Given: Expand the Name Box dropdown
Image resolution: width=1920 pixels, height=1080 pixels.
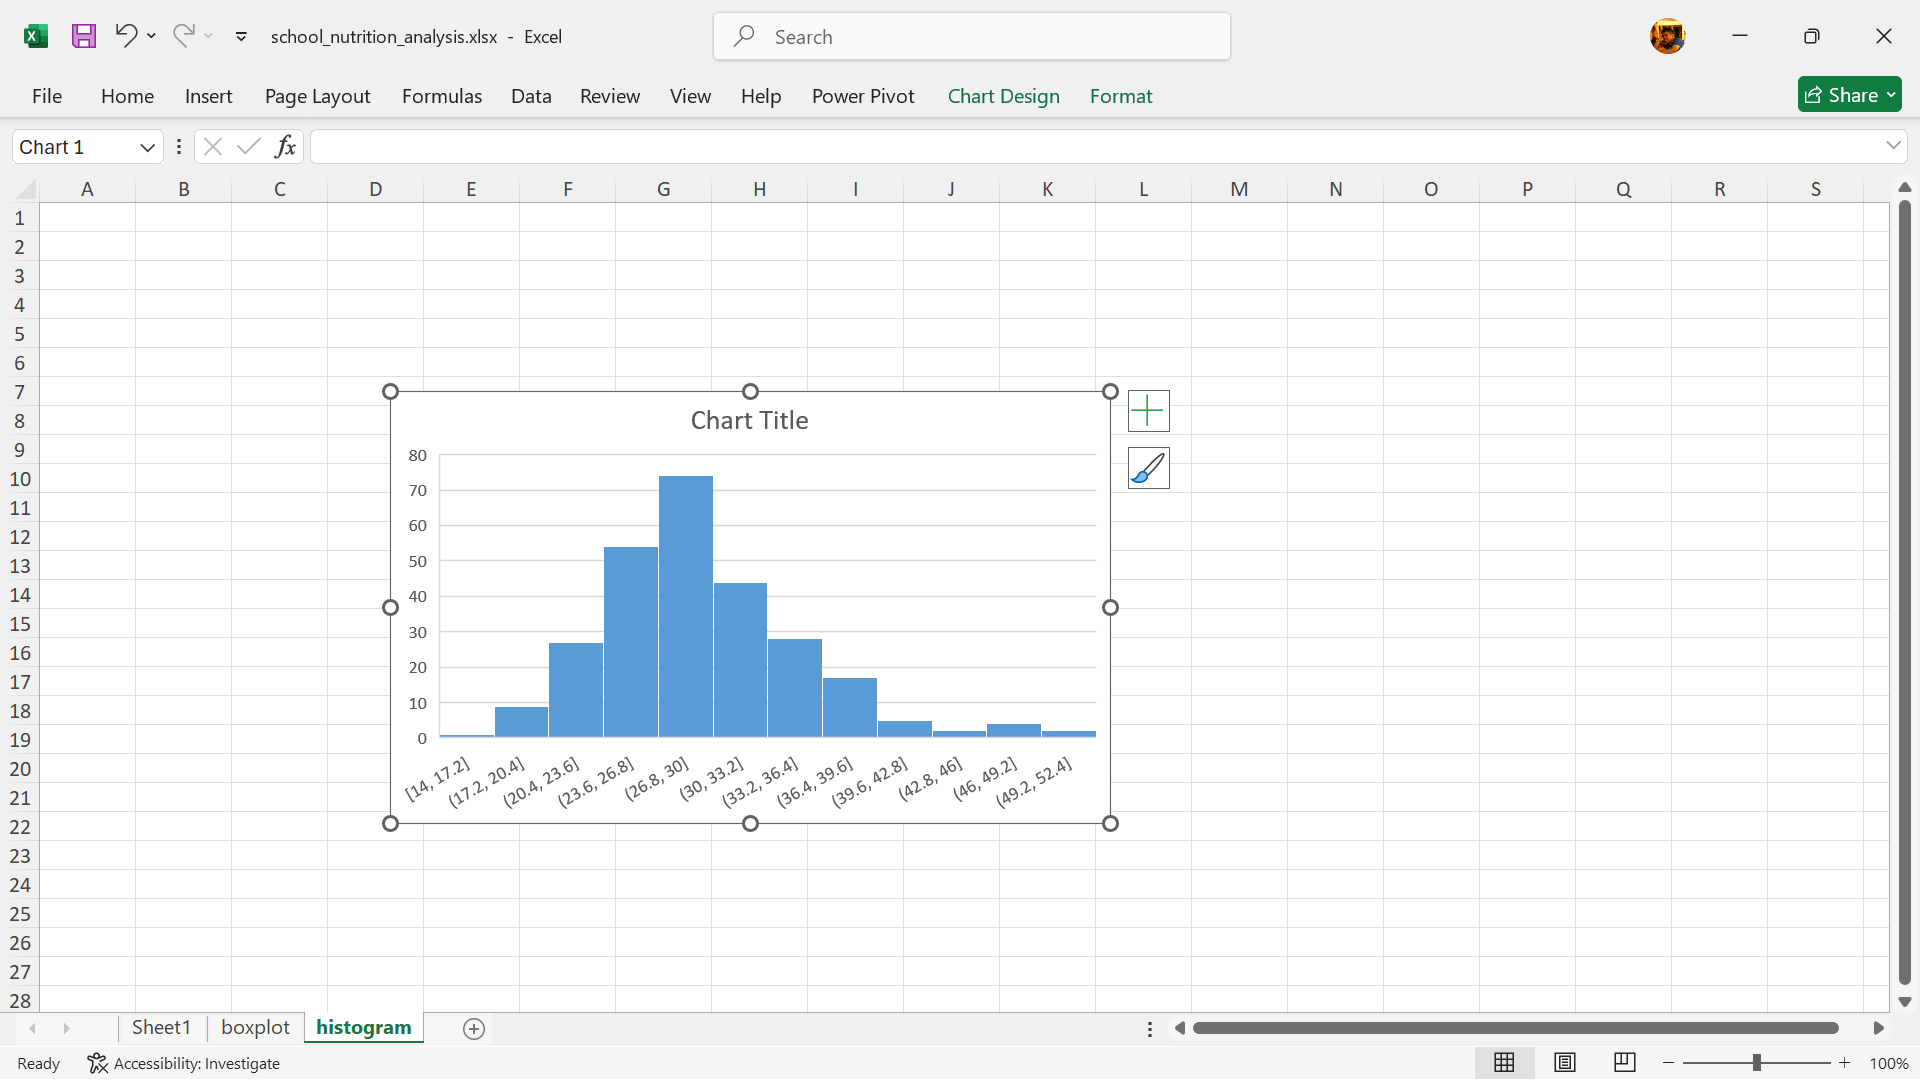Looking at the screenshot, I should [147, 148].
